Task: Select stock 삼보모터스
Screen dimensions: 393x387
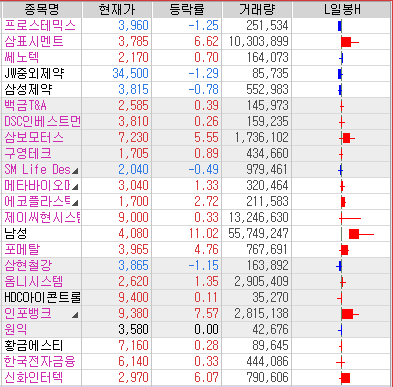Action: [x=34, y=138]
